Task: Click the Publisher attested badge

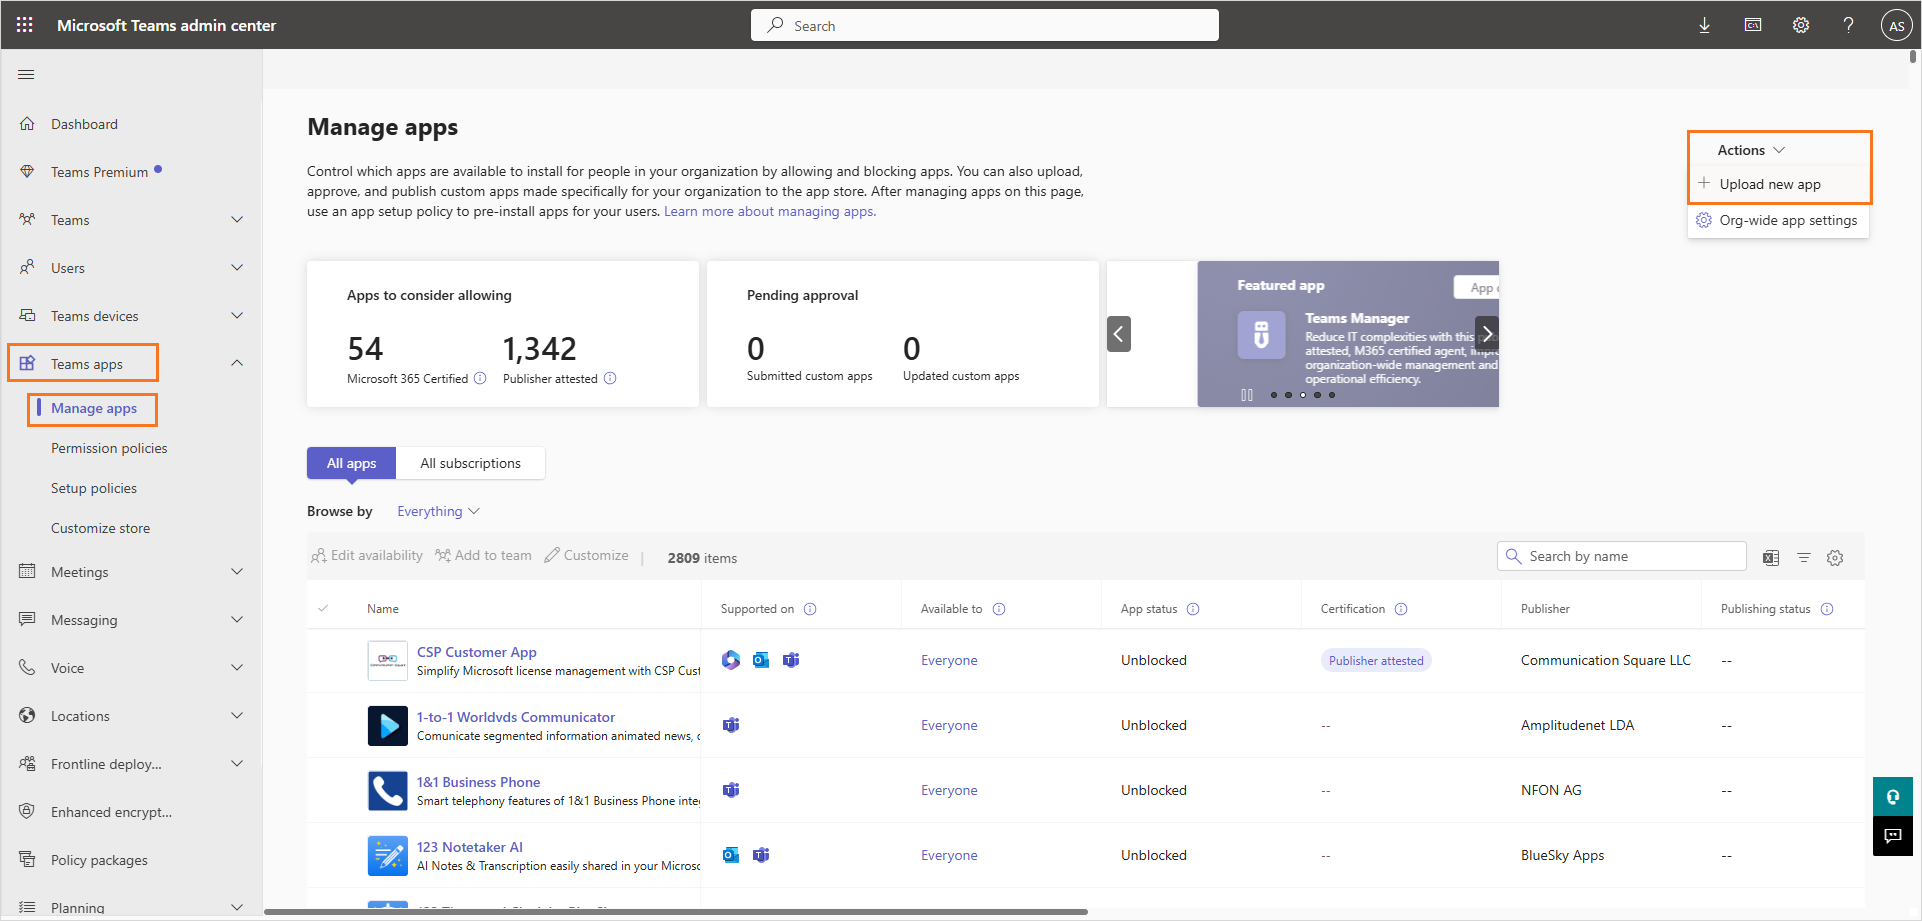Action: pos(1376,660)
